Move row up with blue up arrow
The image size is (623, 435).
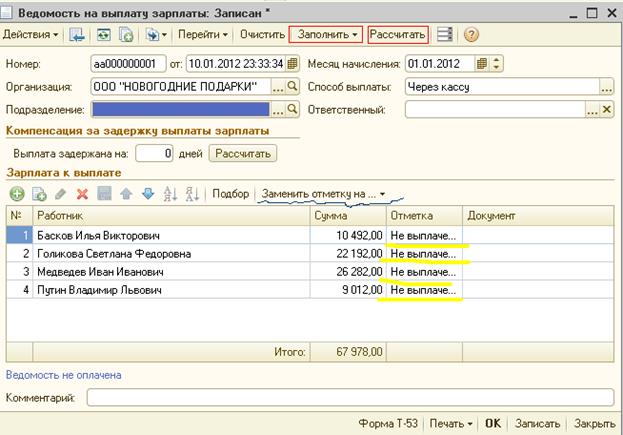tap(127, 193)
